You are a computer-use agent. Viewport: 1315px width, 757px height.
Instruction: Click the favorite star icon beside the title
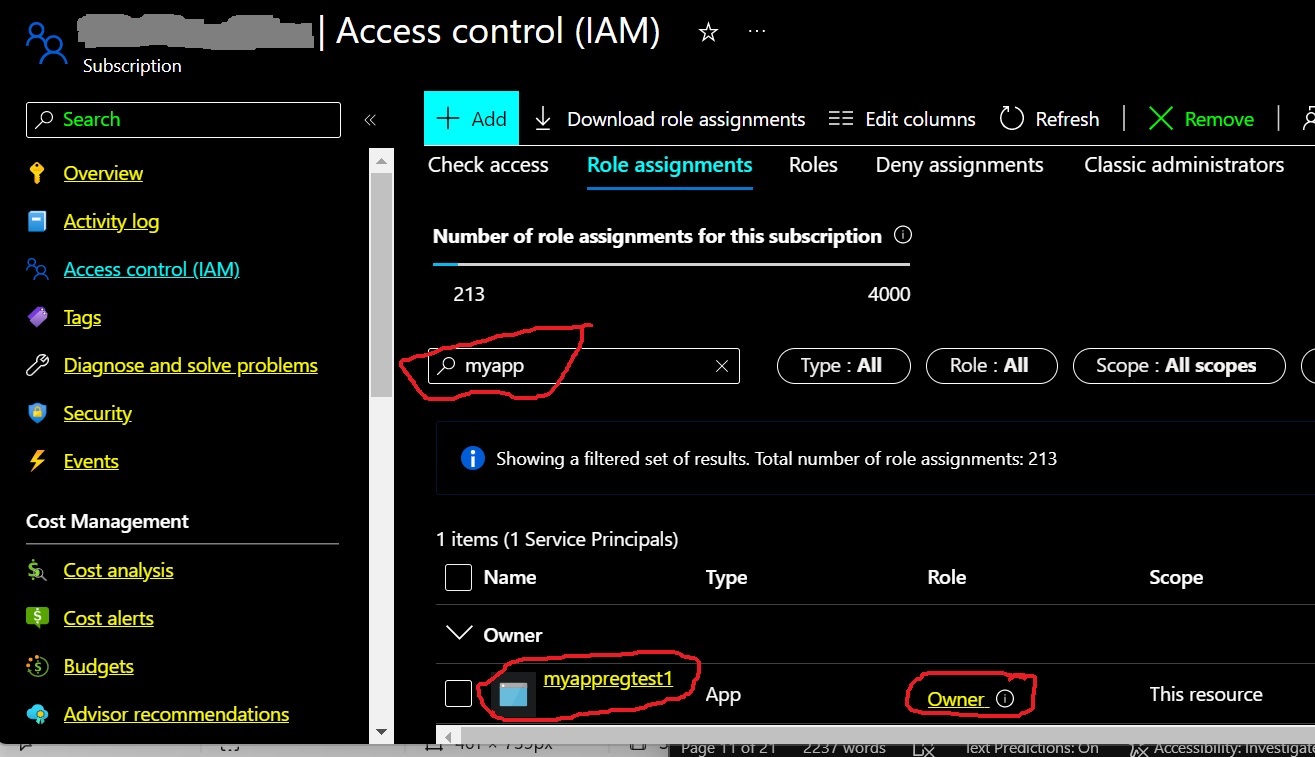[x=708, y=33]
